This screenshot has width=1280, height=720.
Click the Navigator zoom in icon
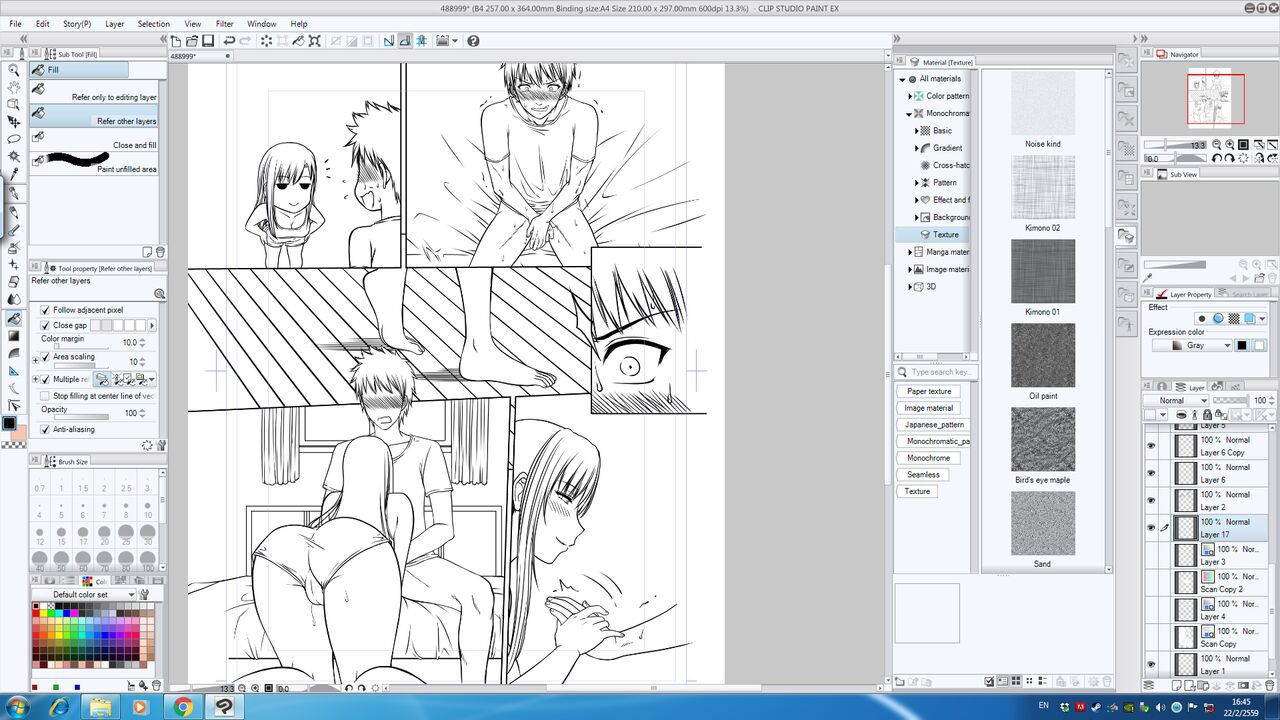point(1230,144)
